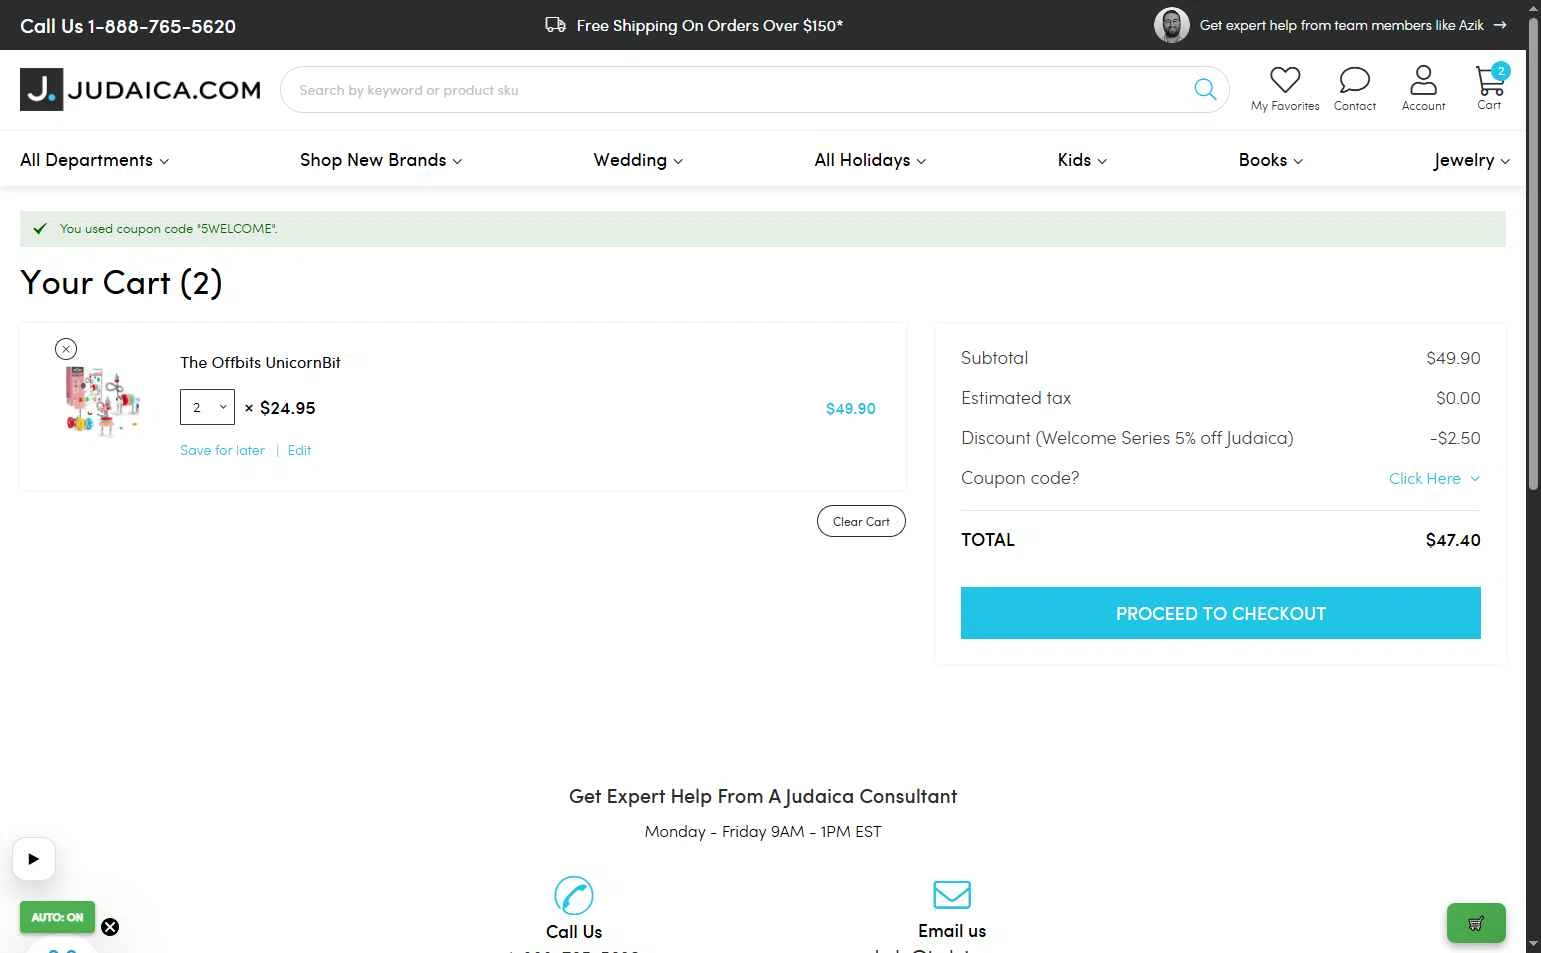Open the All Holidays menu
Screen dimensions: 1541x953
tap(870, 160)
